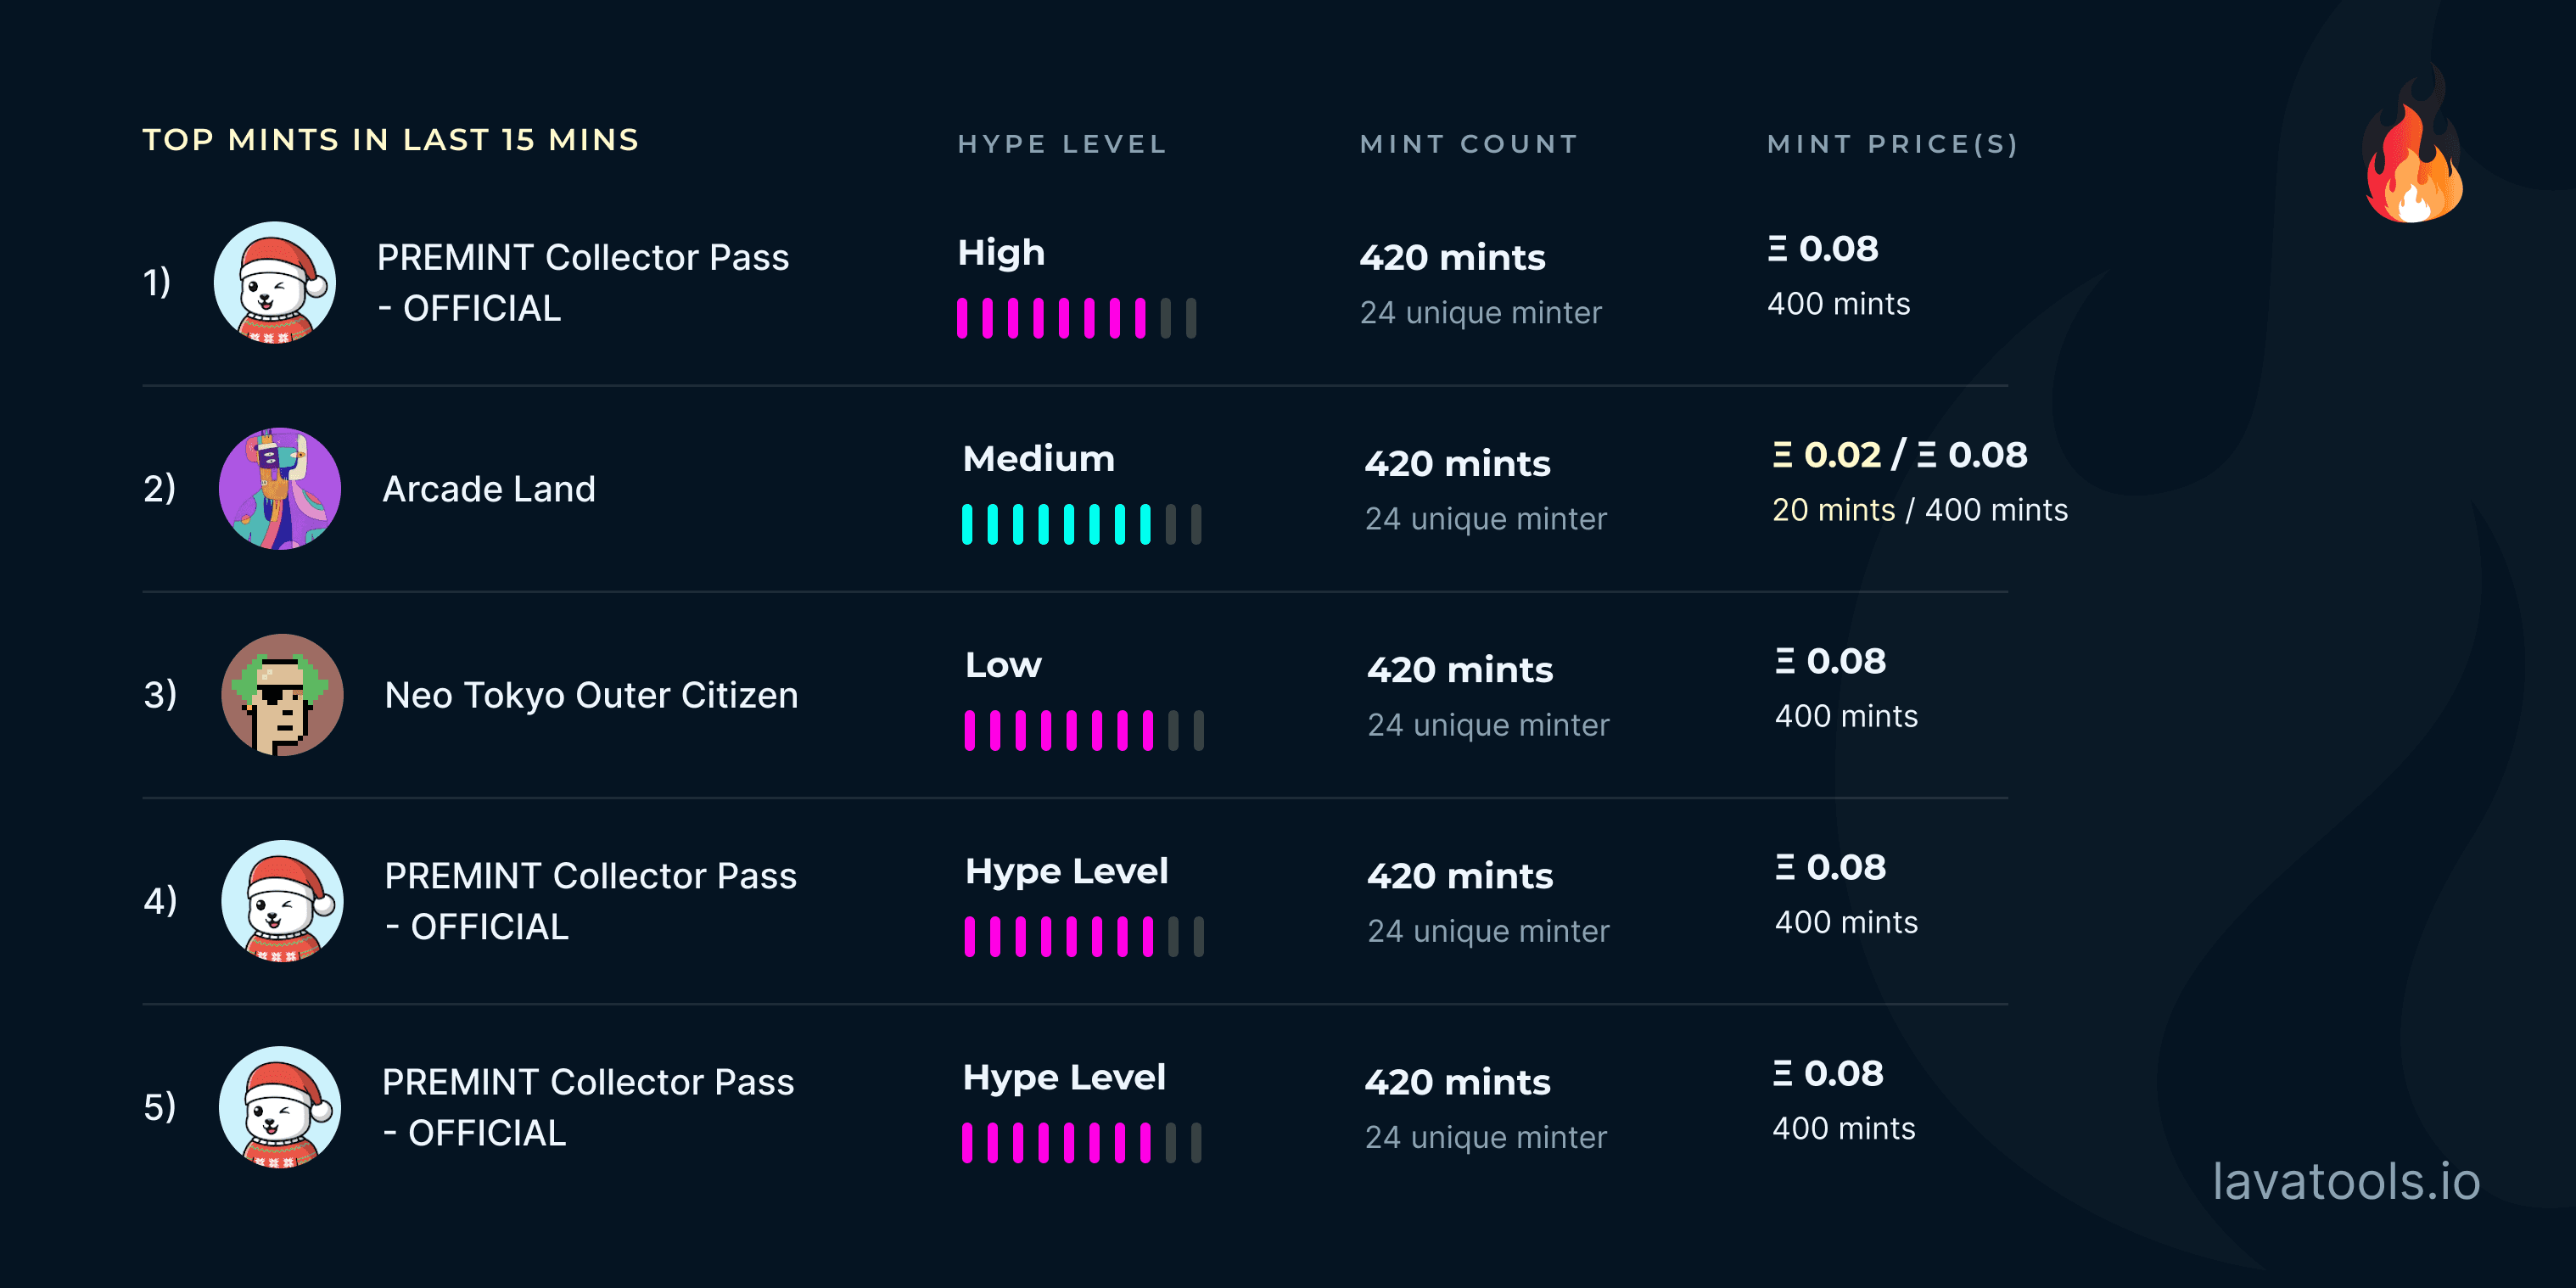Click the rank 5 PREMINT avatar
The height and width of the screenshot is (1288, 2576).
click(280, 1107)
